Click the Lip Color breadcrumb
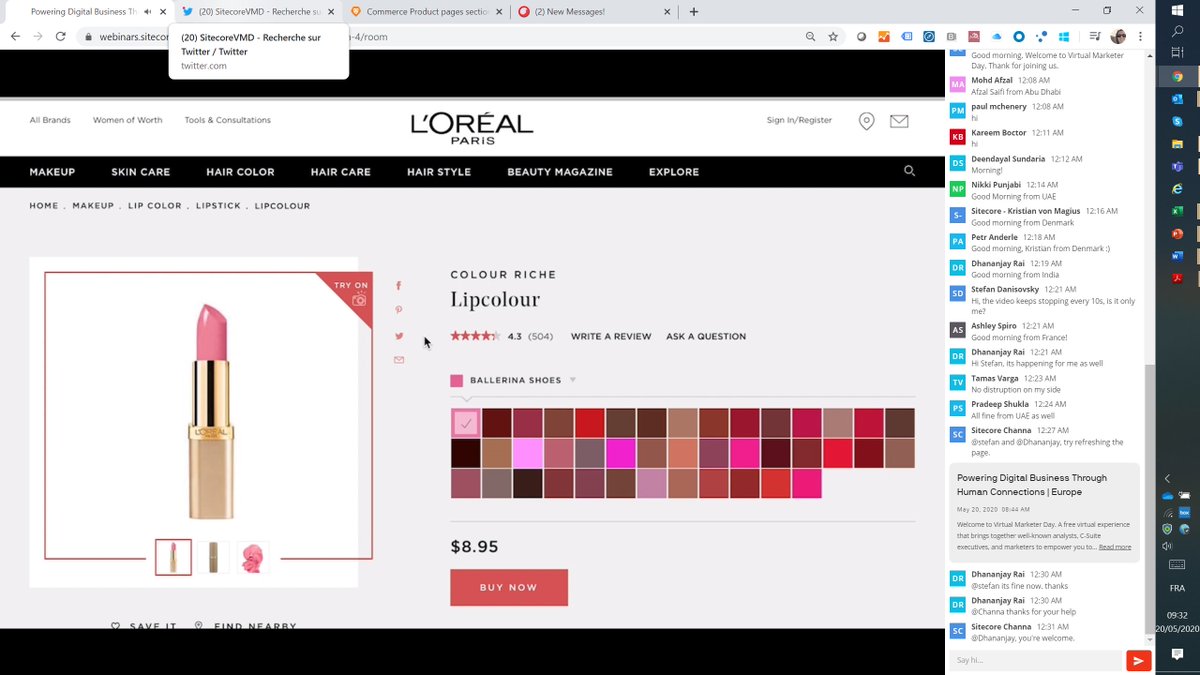 155,206
